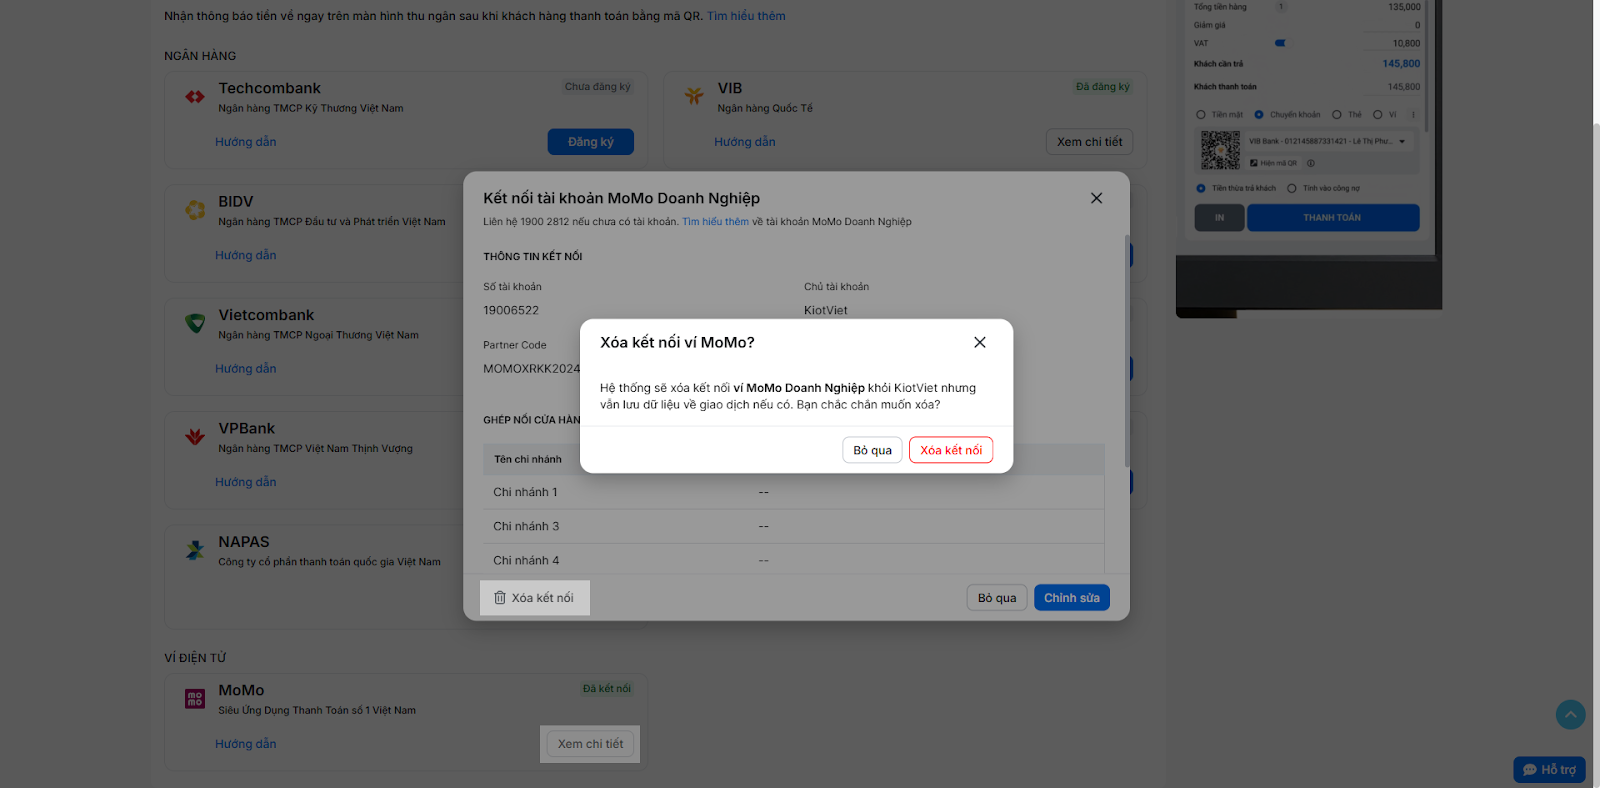Choose the Tính vào công nợ radio option
Viewport: 1600px width, 788px height.
pos(1292,188)
